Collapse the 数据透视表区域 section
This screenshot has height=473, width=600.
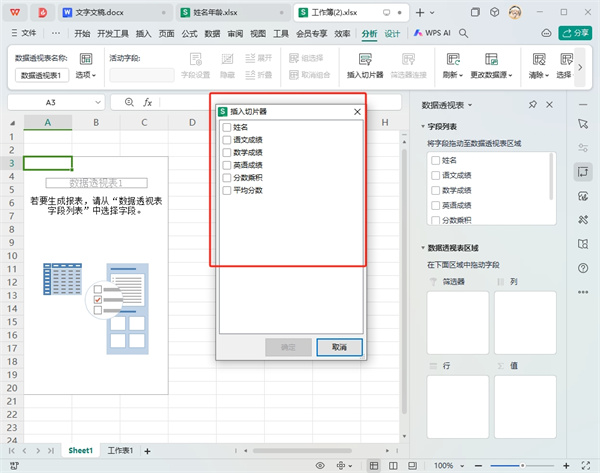click(x=423, y=248)
